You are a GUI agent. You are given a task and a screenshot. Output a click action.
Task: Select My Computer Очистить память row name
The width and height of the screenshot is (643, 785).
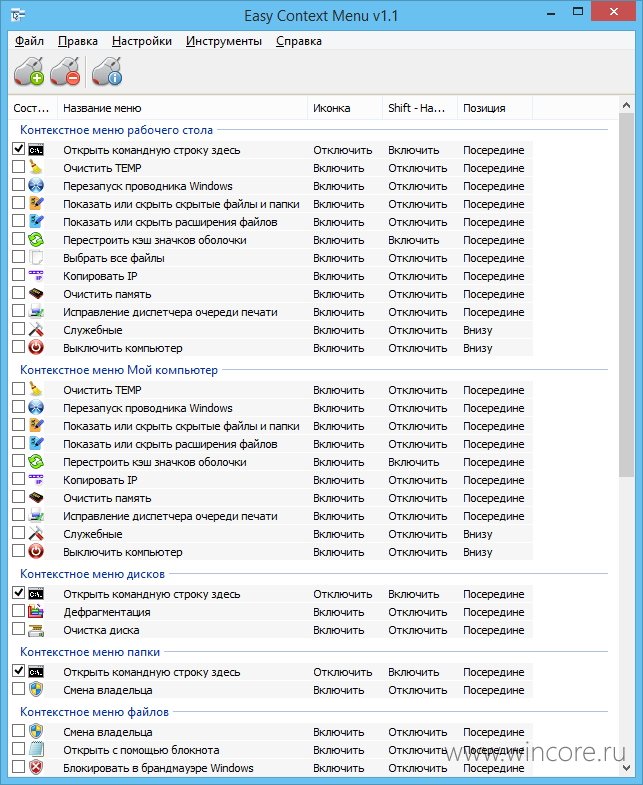pyautogui.click(x=107, y=498)
